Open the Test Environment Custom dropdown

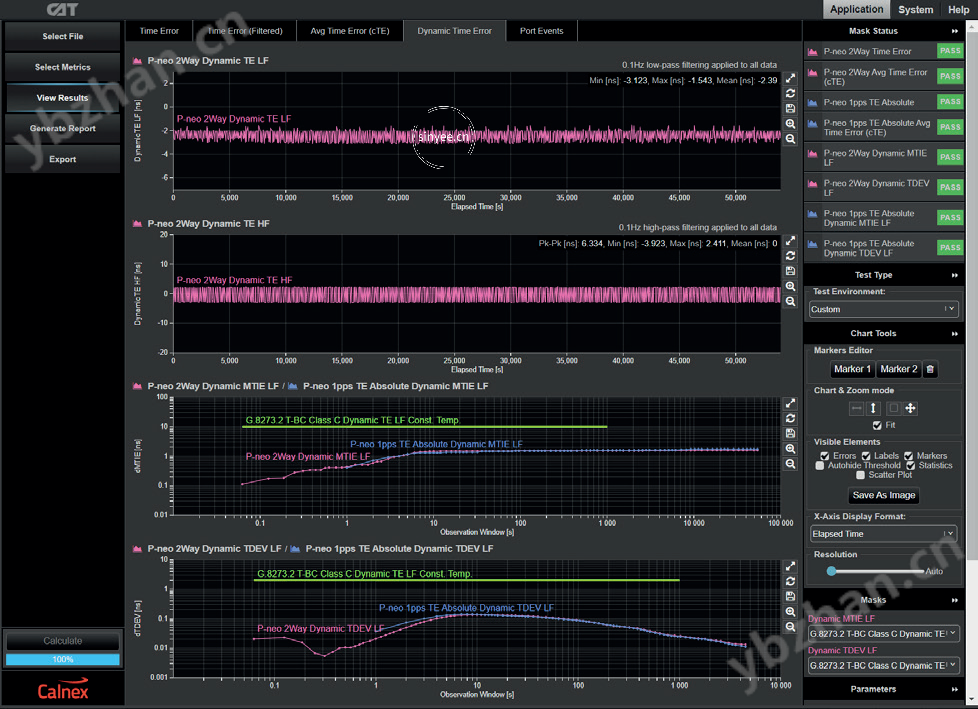(883, 309)
